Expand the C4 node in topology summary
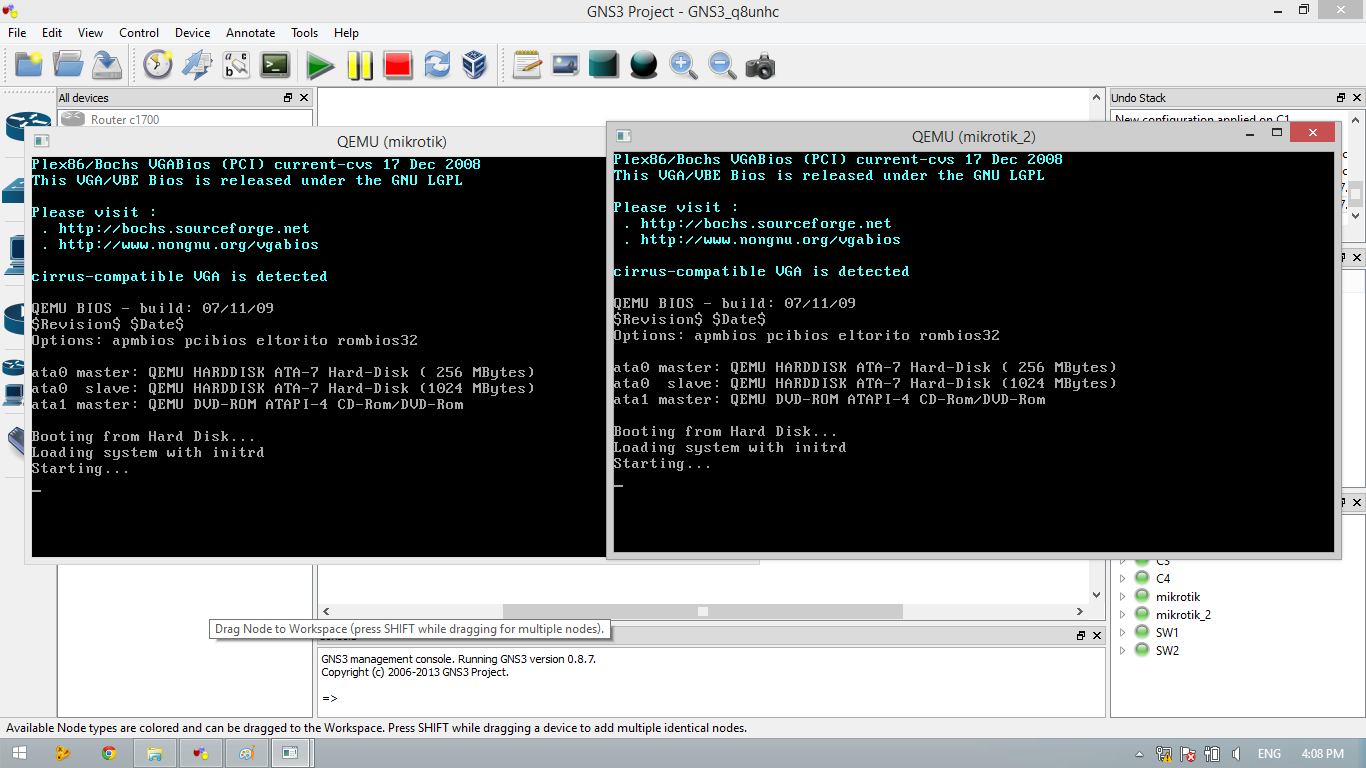 [1123, 578]
